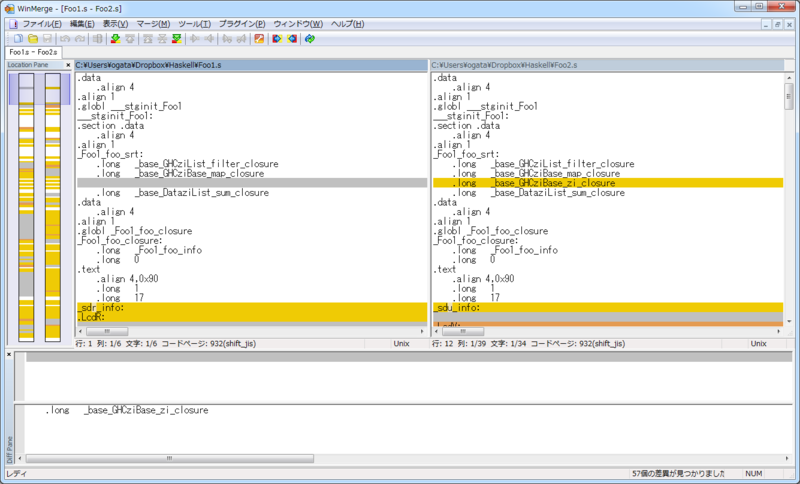Screen dimensions: 800x484
Task: Click the Copy to Left toolbar icon
Action: click(x=209, y=39)
